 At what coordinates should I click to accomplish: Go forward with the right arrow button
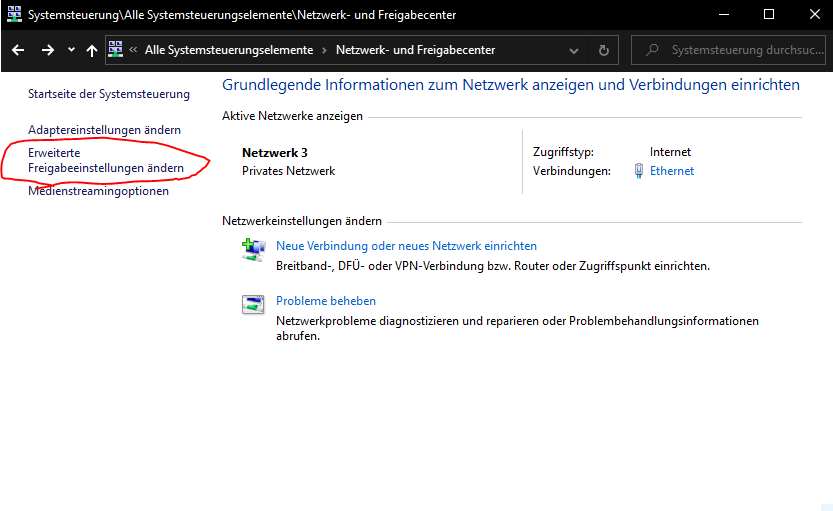tap(48, 50)
